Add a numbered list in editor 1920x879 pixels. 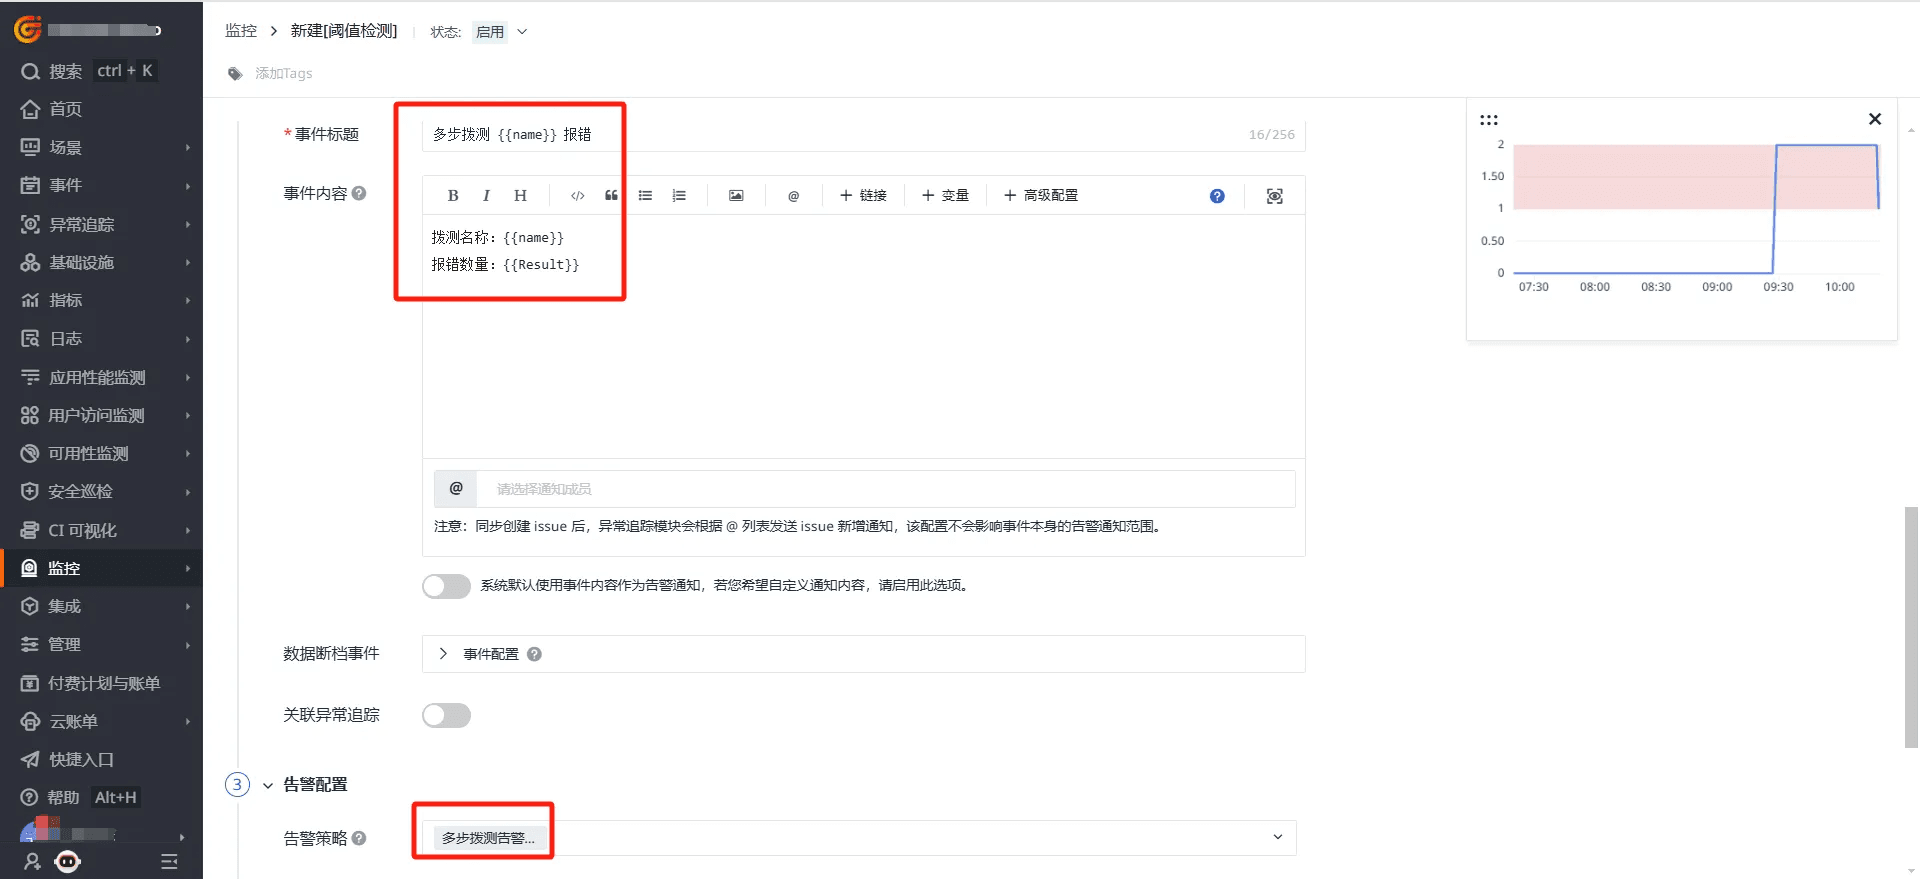(x=679, y=196)
